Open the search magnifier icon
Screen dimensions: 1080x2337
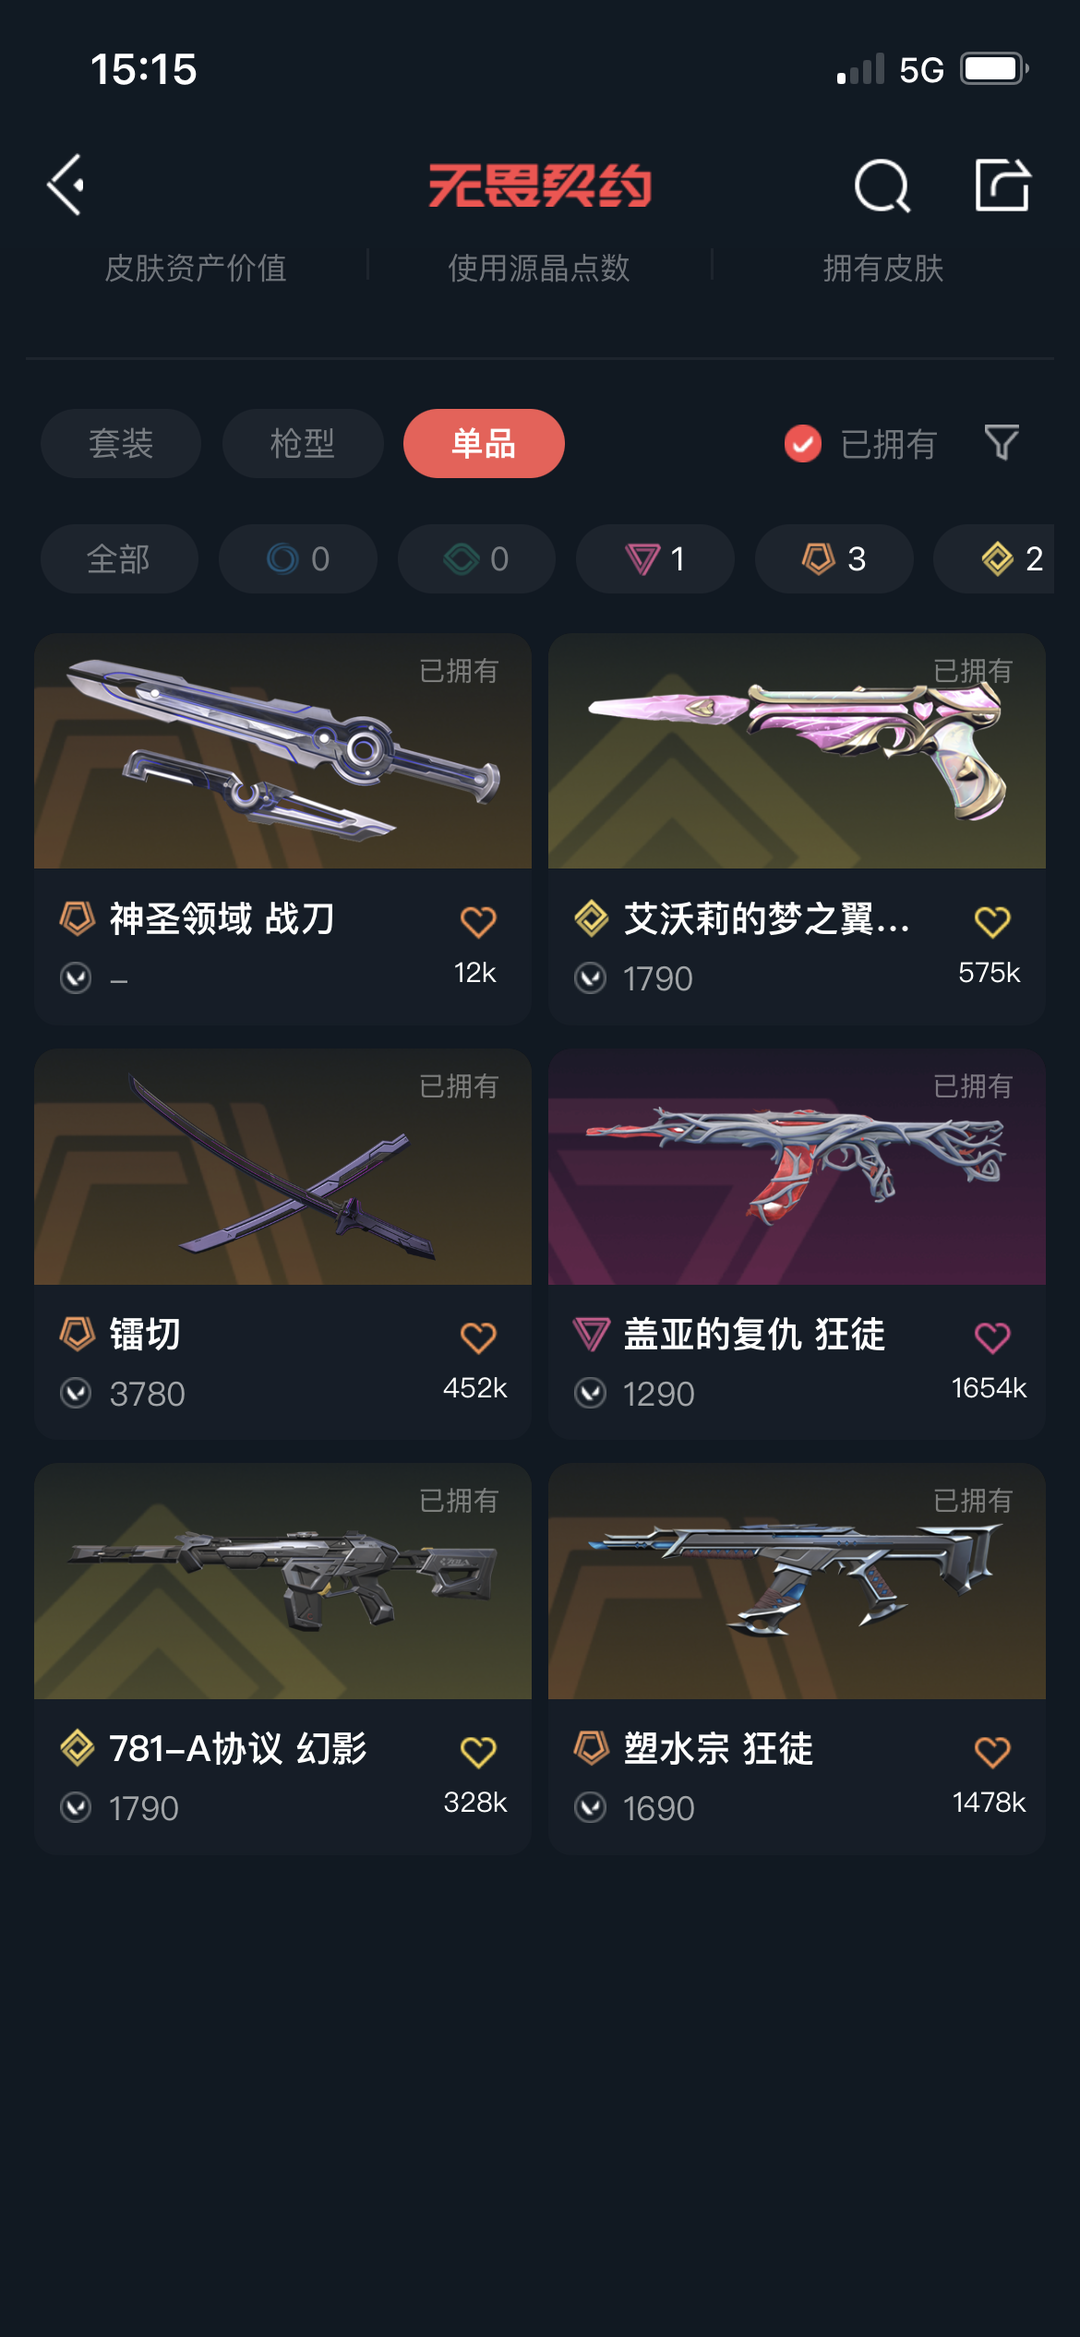click(x=882, y=186)
